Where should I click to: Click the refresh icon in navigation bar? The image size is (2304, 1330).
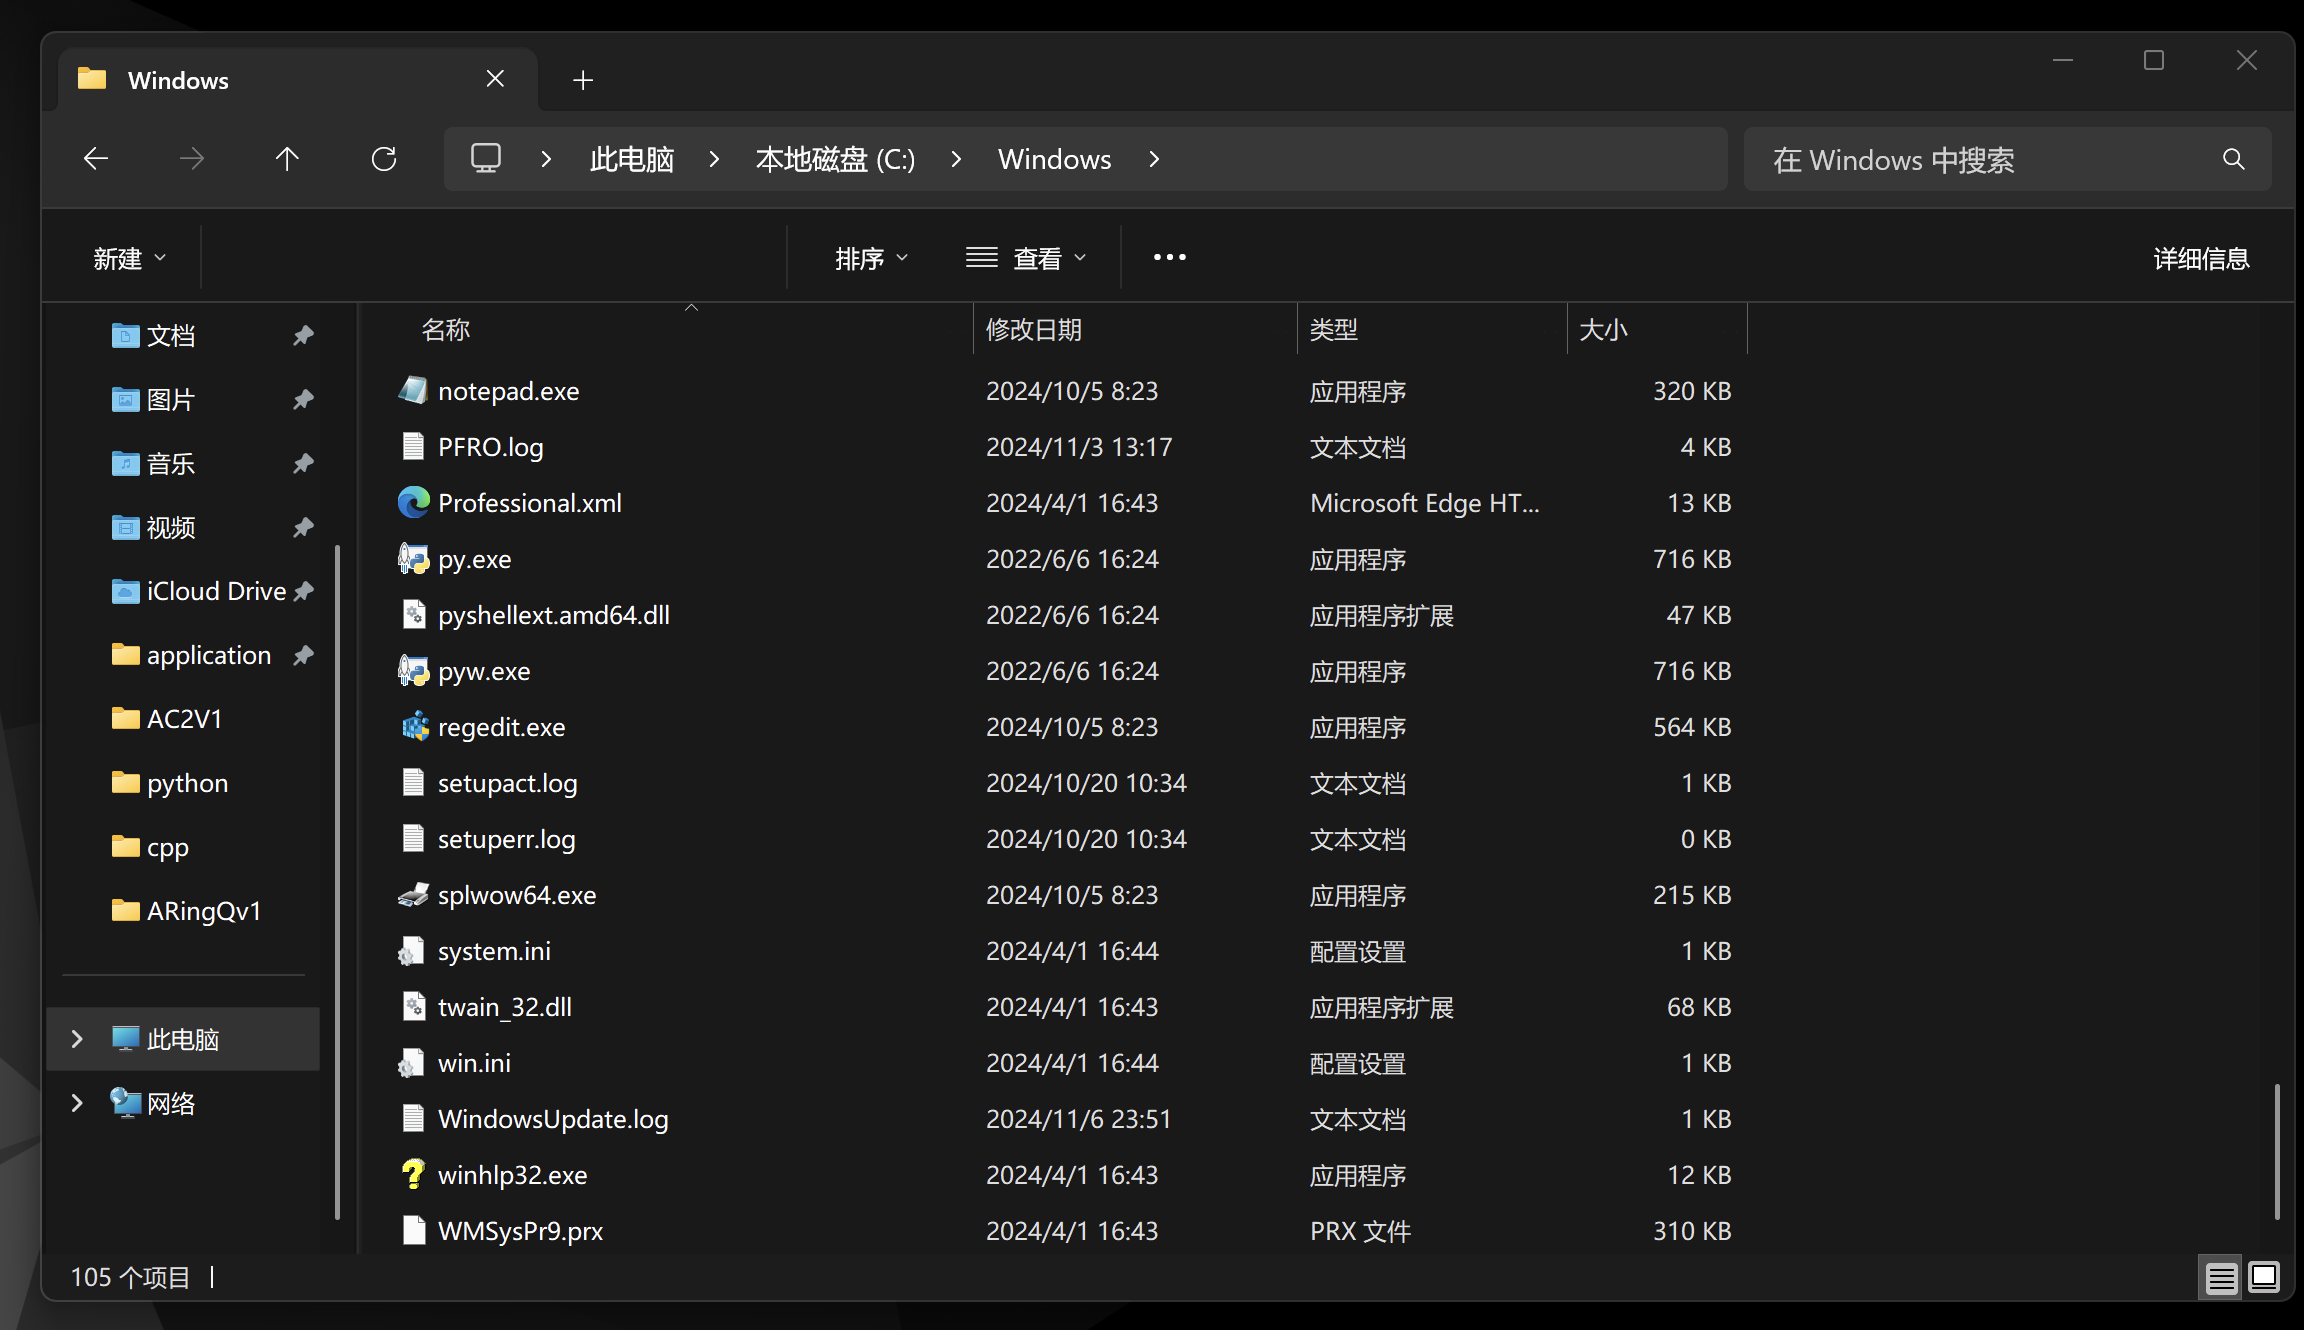[384, 159]
